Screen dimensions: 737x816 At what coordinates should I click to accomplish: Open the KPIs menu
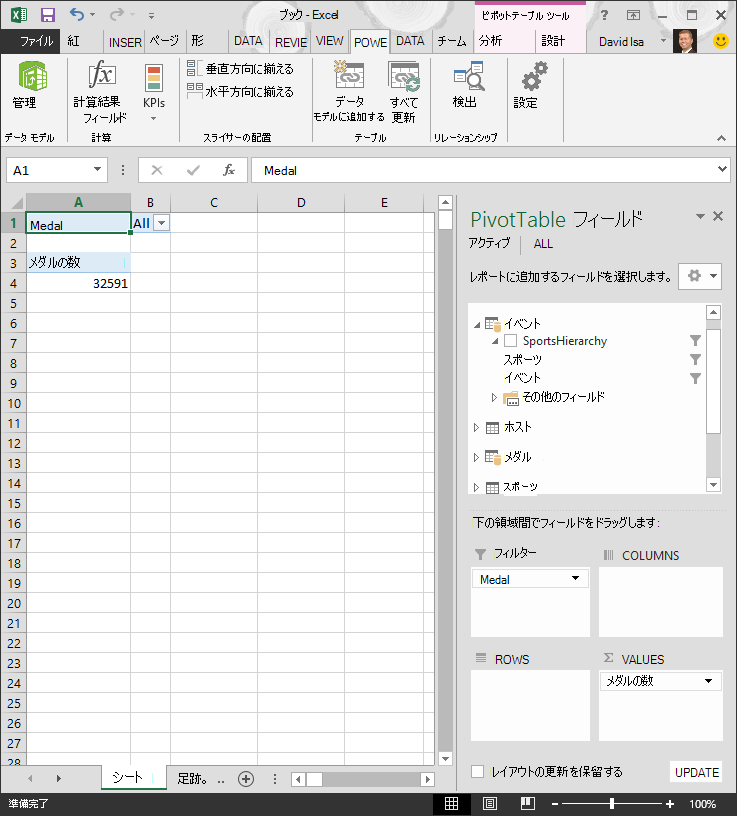[x=154, y=92]
